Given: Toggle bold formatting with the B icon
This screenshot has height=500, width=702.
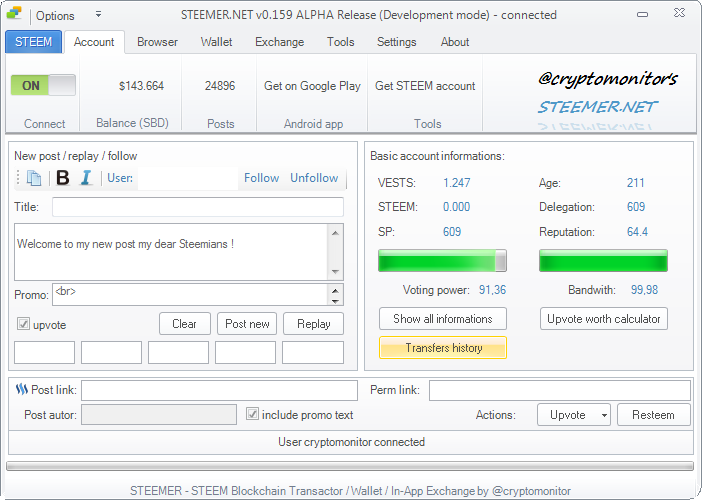Looking at the screenshot, I should pyautogui.click(x=63, y=178).
